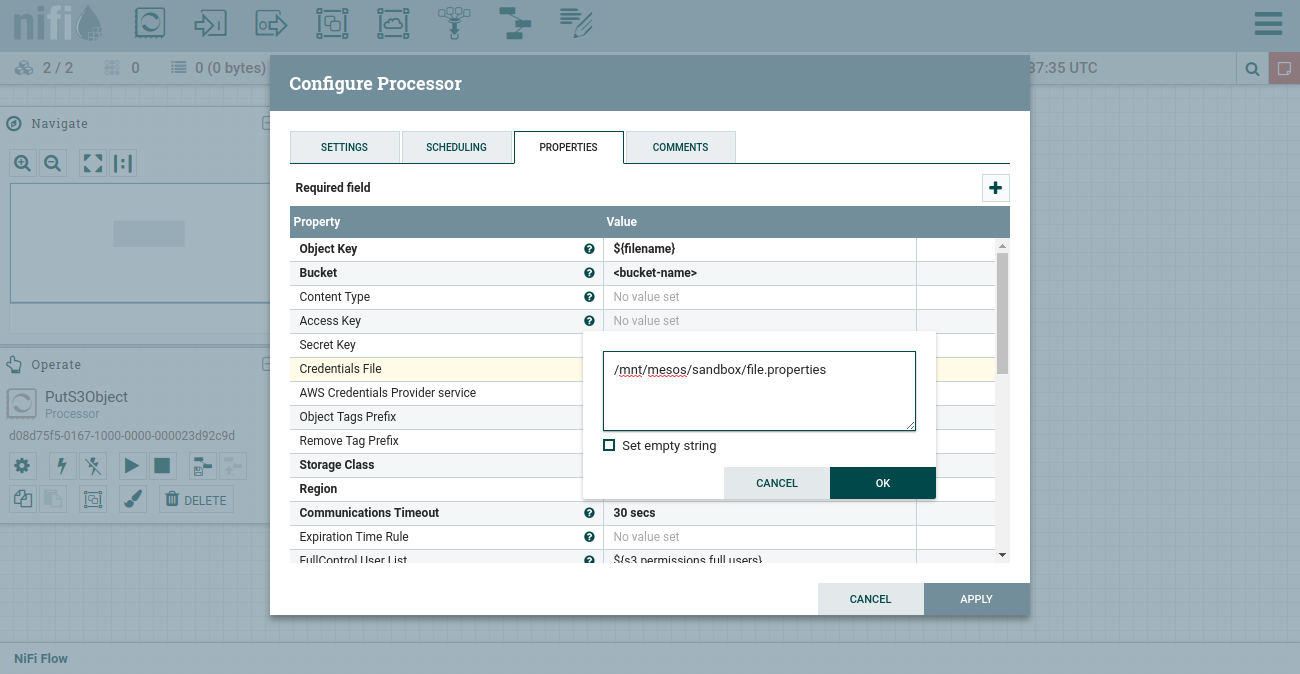Click OK to confirm credentials file path
This screenshot has height=674, width=1300.
[883, 483]
